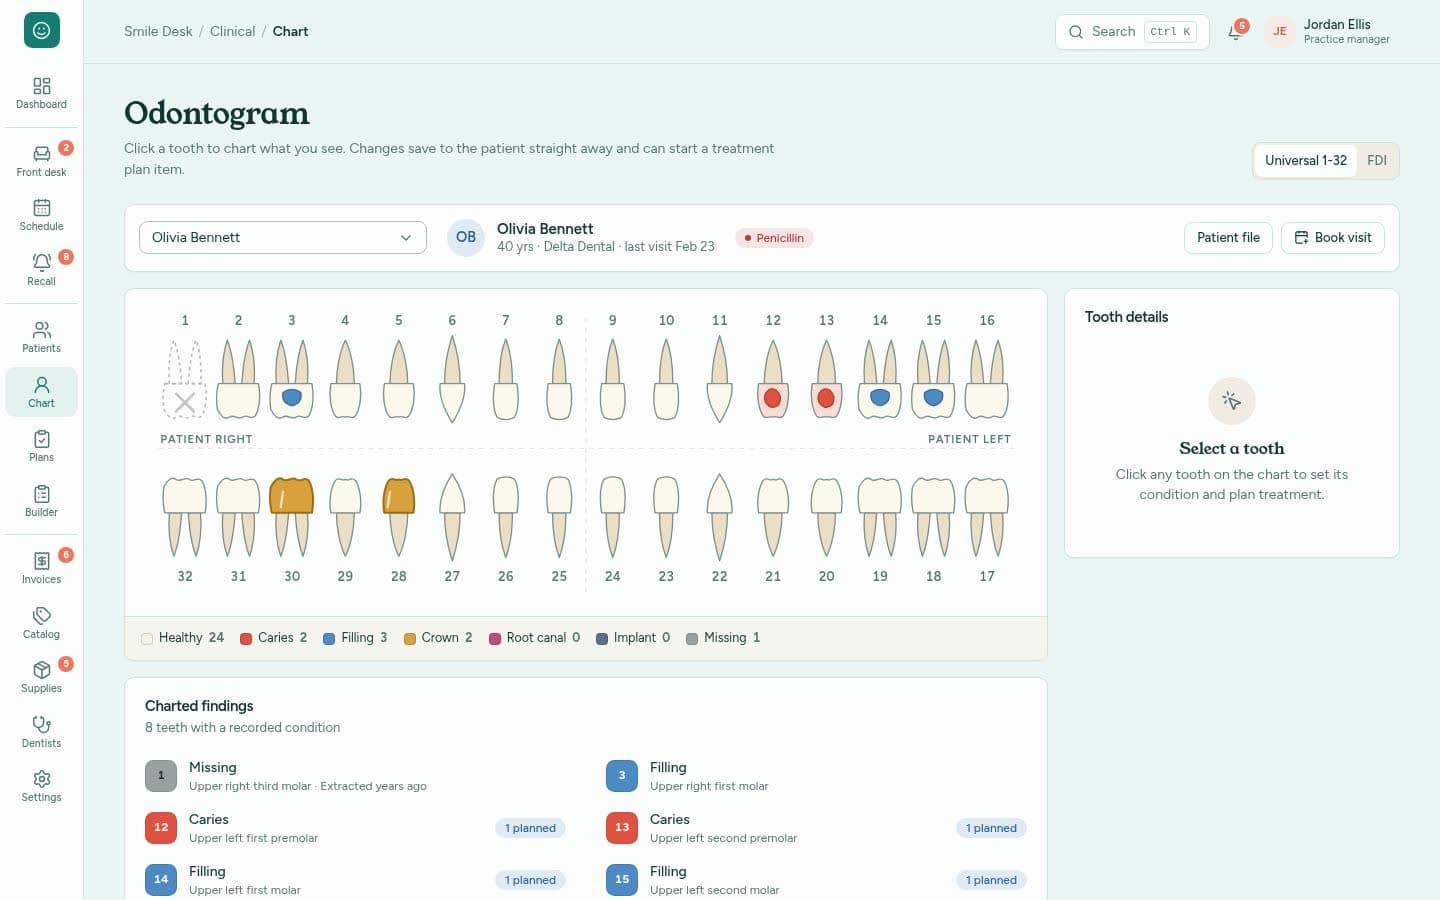
Task: Open Jordan Ellis user profile
Action: (x=1328, y=31)
